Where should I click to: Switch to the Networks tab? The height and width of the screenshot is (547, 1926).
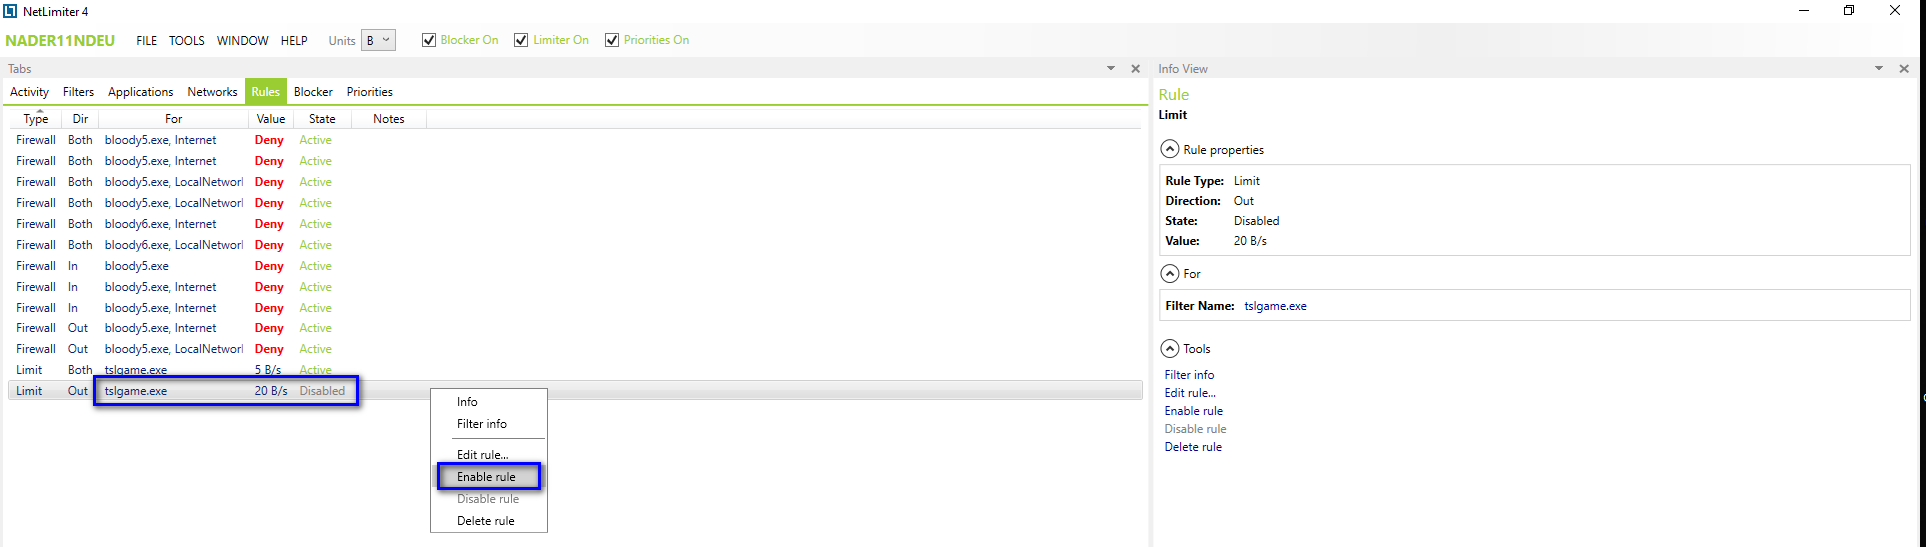pos(212,92)
